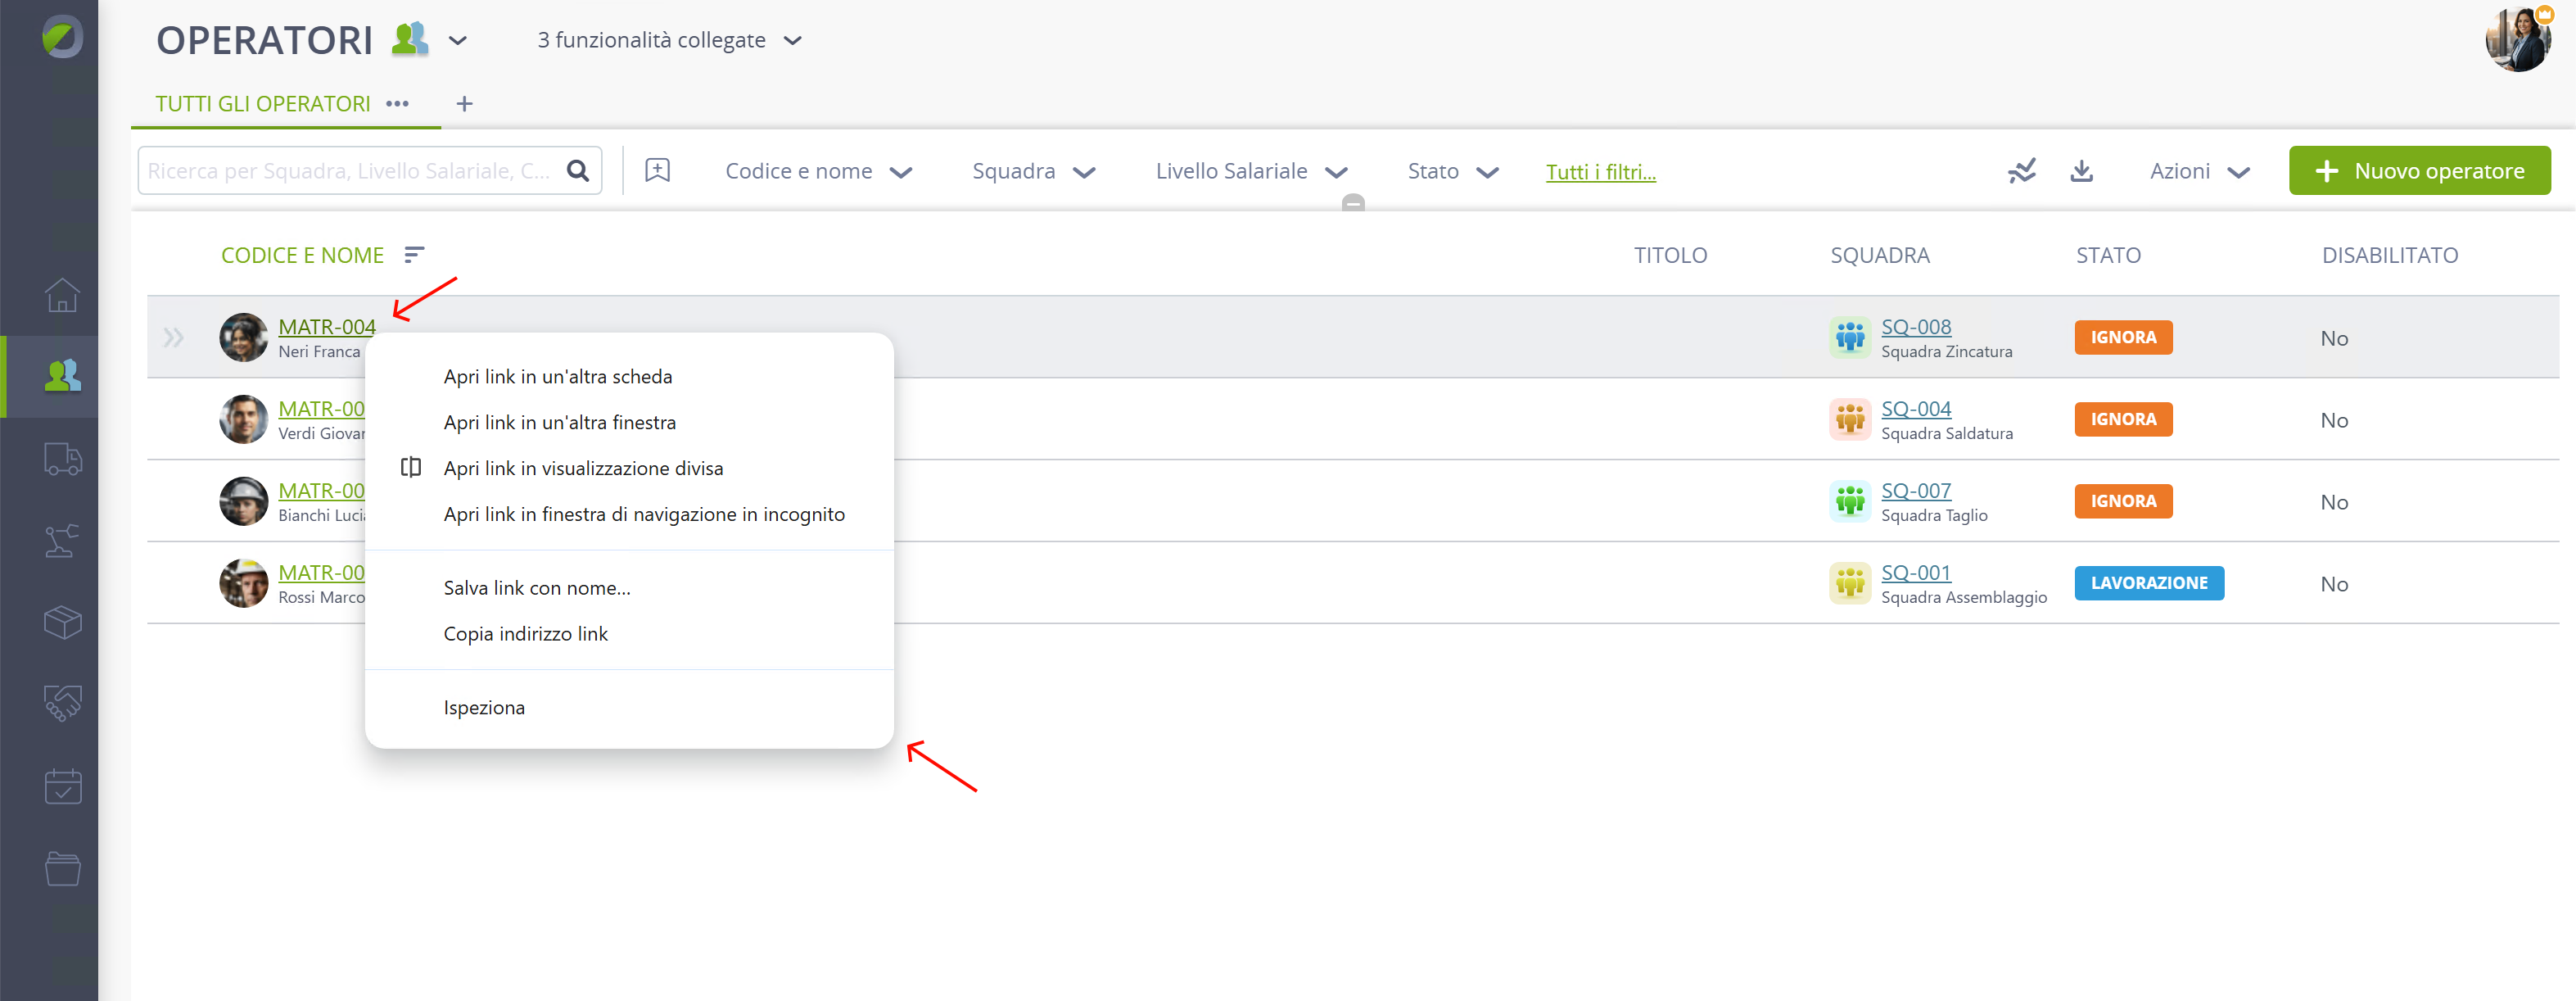
Task: Click the Nuovo operatore button
Action: [x=2419, y=170]
